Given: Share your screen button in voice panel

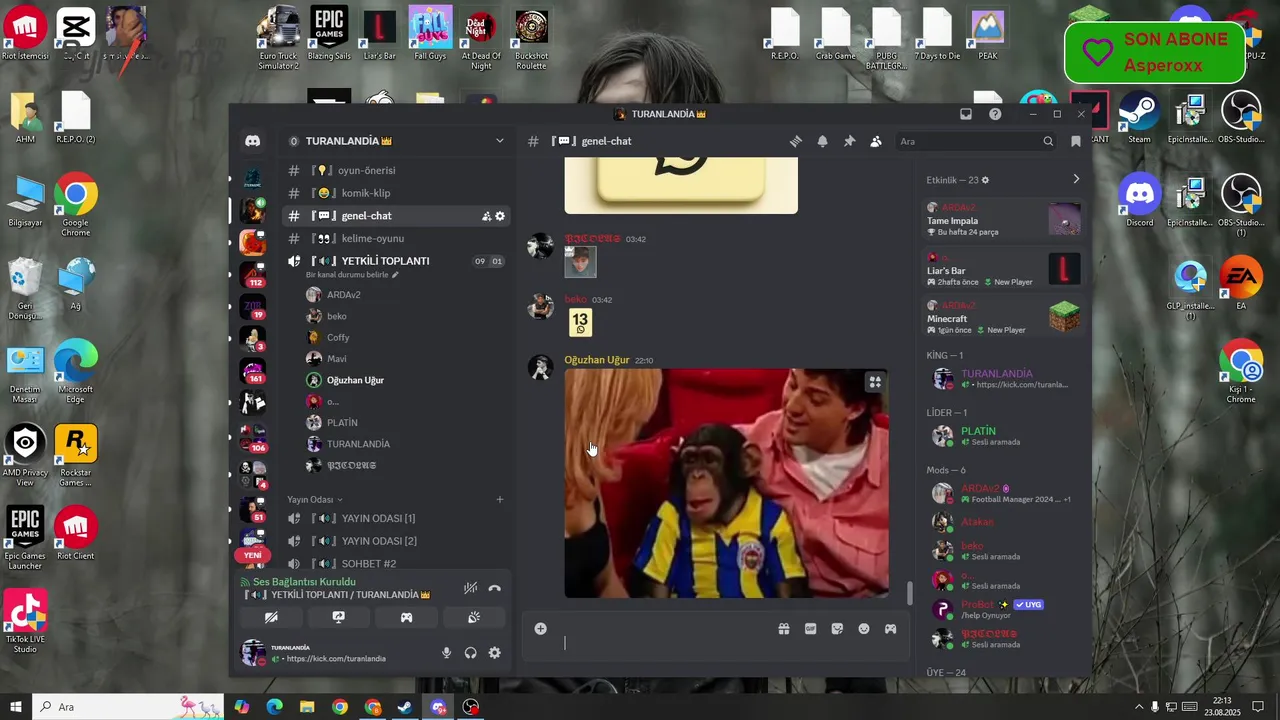Looking at the screenshot, I should (339, 617).
